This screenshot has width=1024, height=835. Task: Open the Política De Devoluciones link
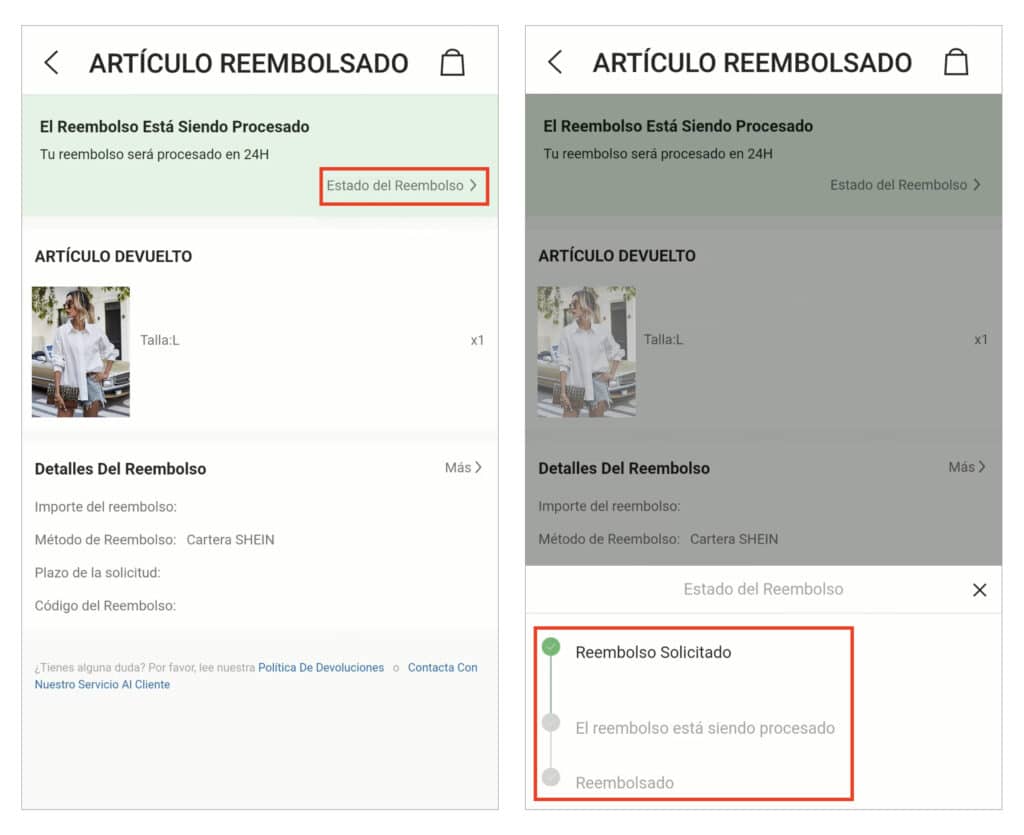321,667
